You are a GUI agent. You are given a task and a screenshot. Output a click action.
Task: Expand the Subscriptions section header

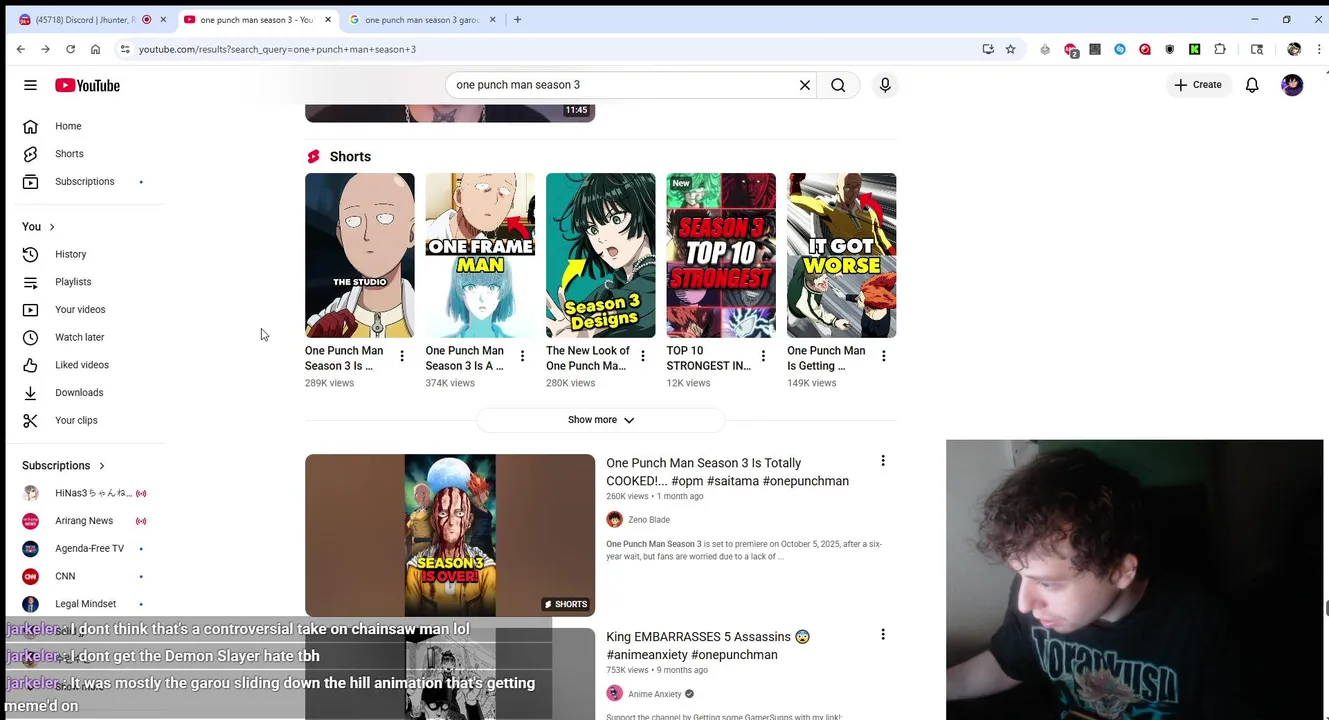pos(63,465)
